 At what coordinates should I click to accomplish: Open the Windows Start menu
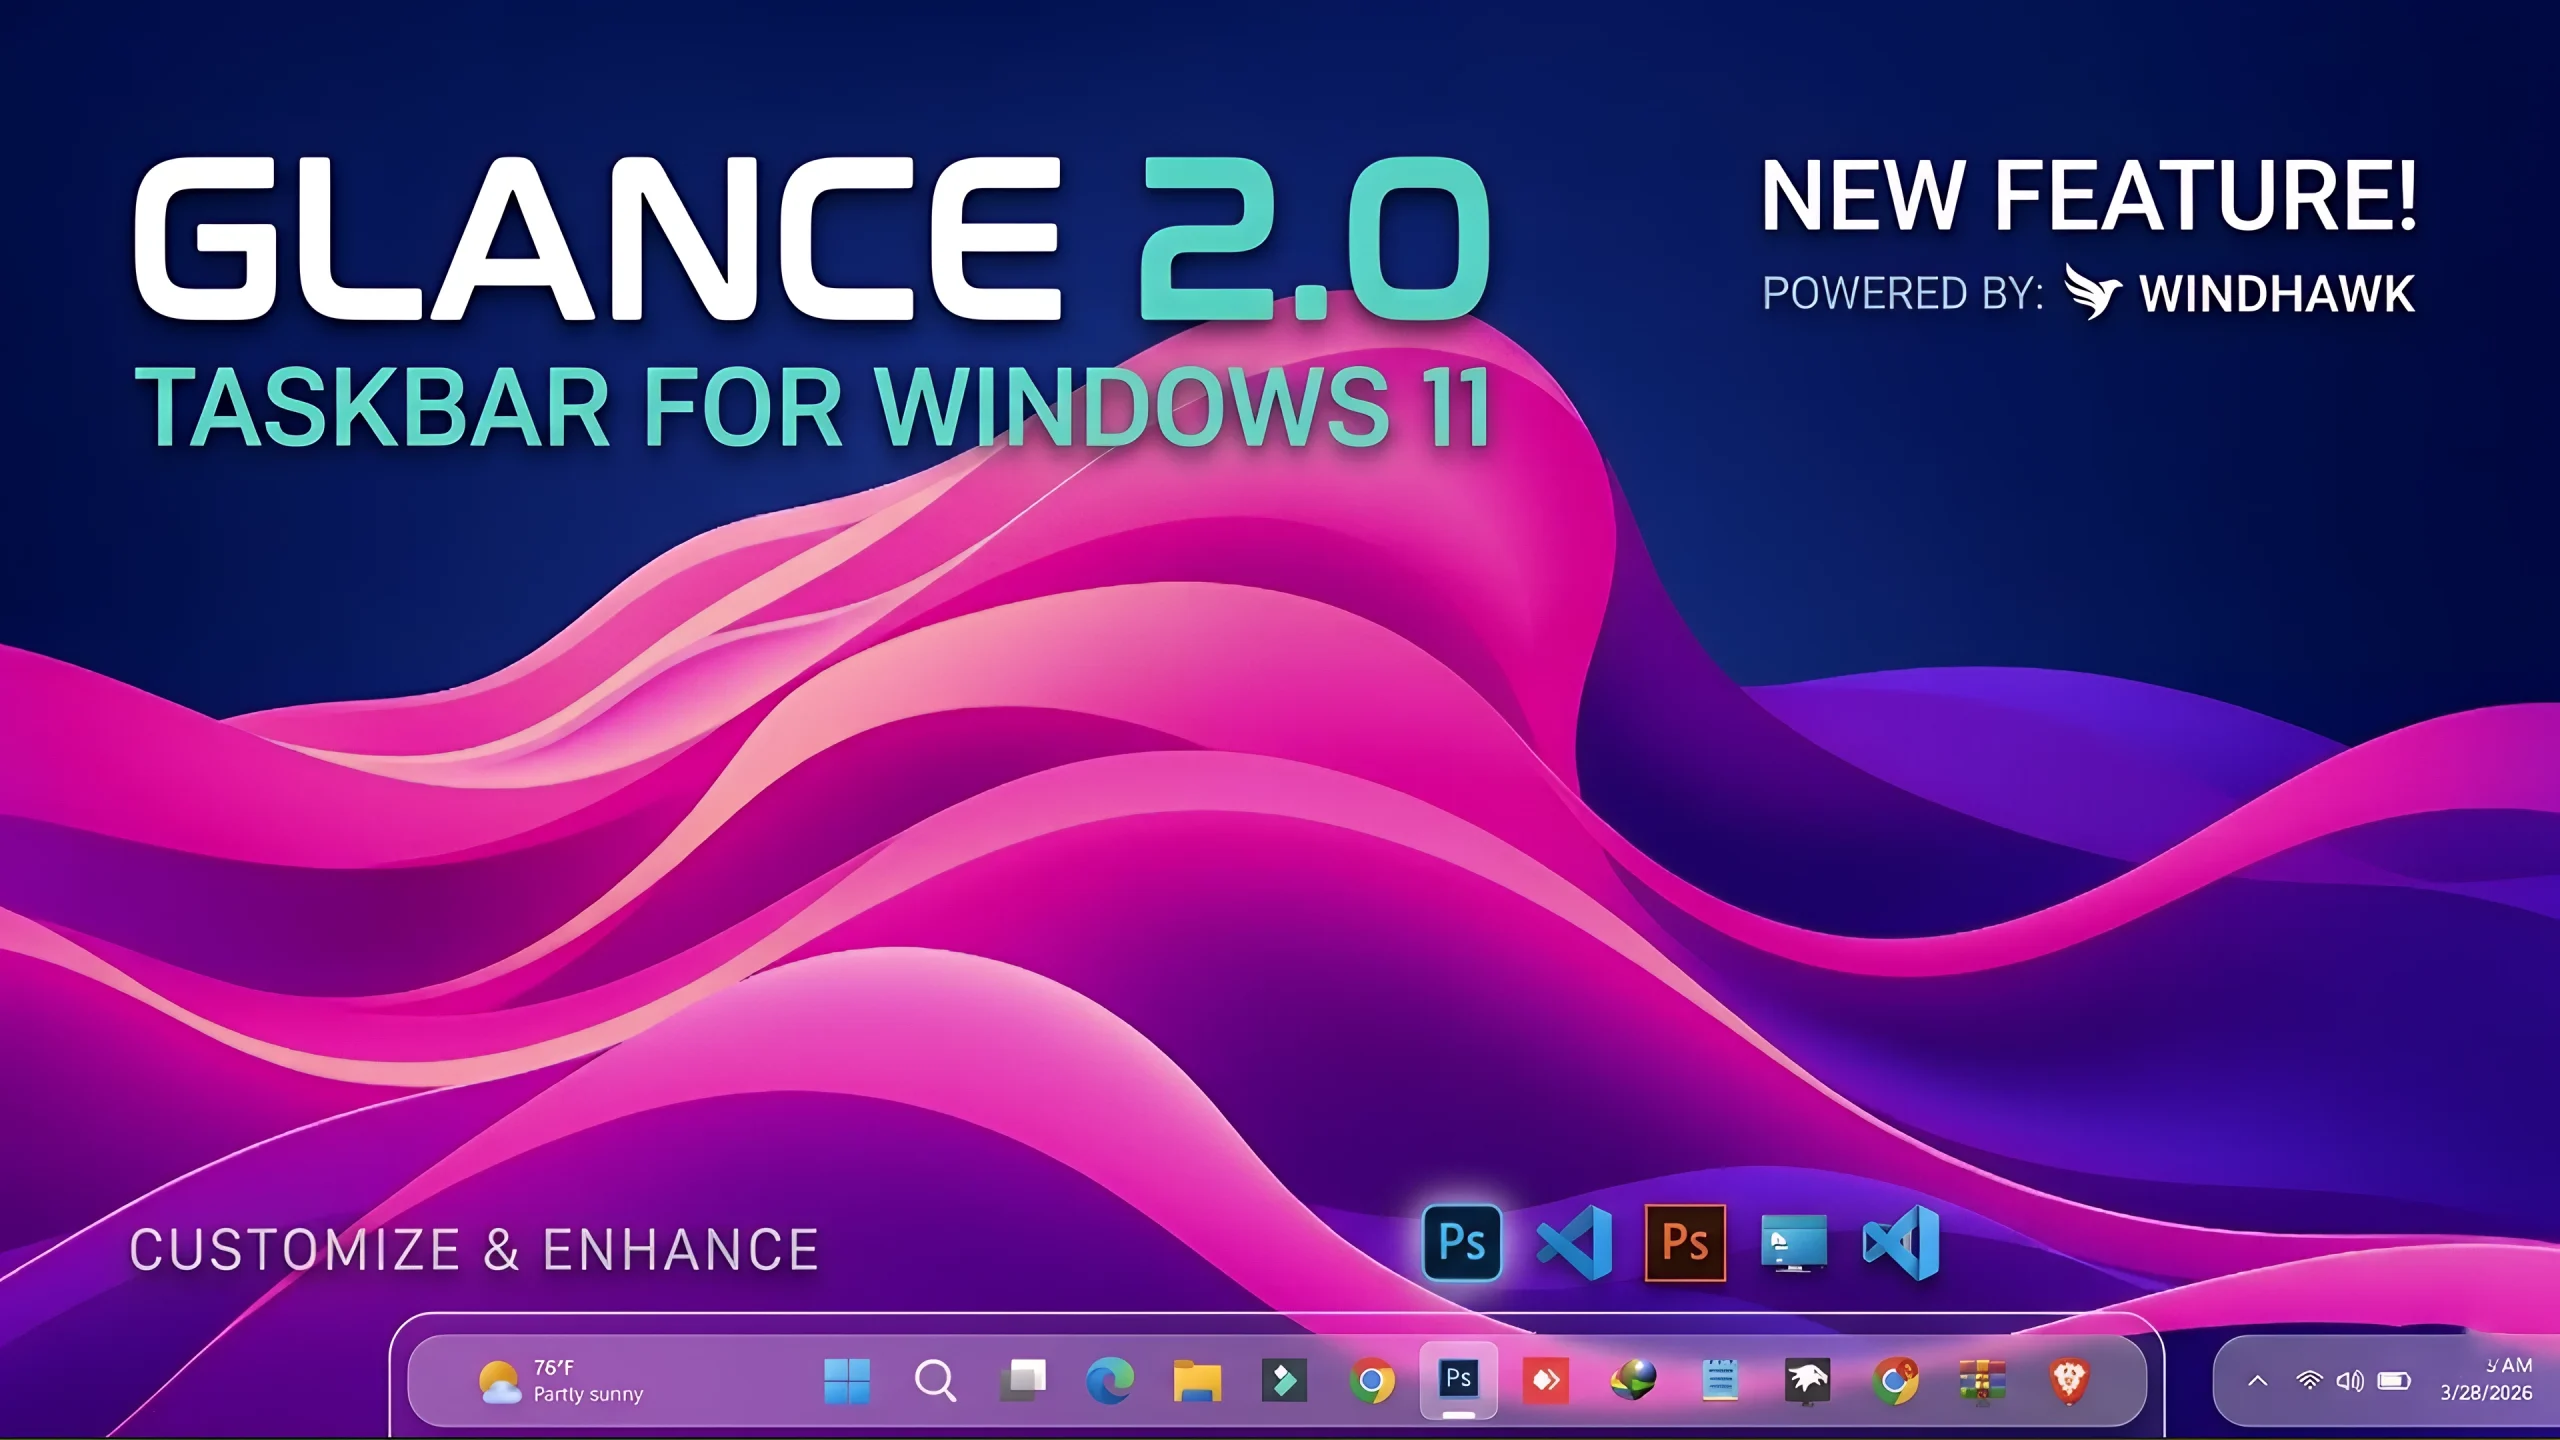click(847, 1381)
